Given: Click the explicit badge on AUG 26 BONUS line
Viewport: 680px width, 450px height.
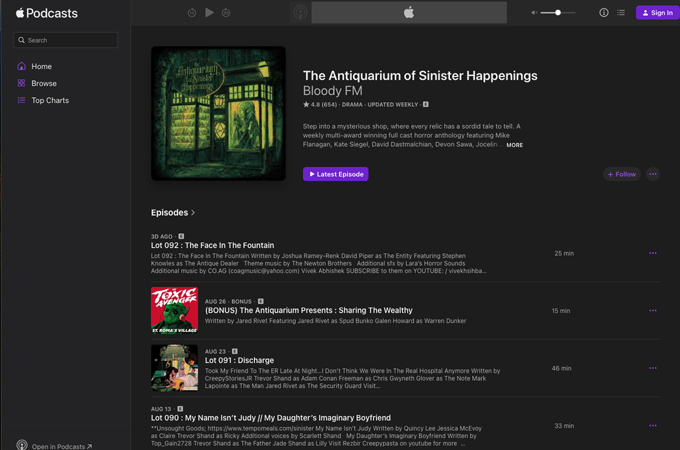Looking at the screenshot, I should click(261, 301).
